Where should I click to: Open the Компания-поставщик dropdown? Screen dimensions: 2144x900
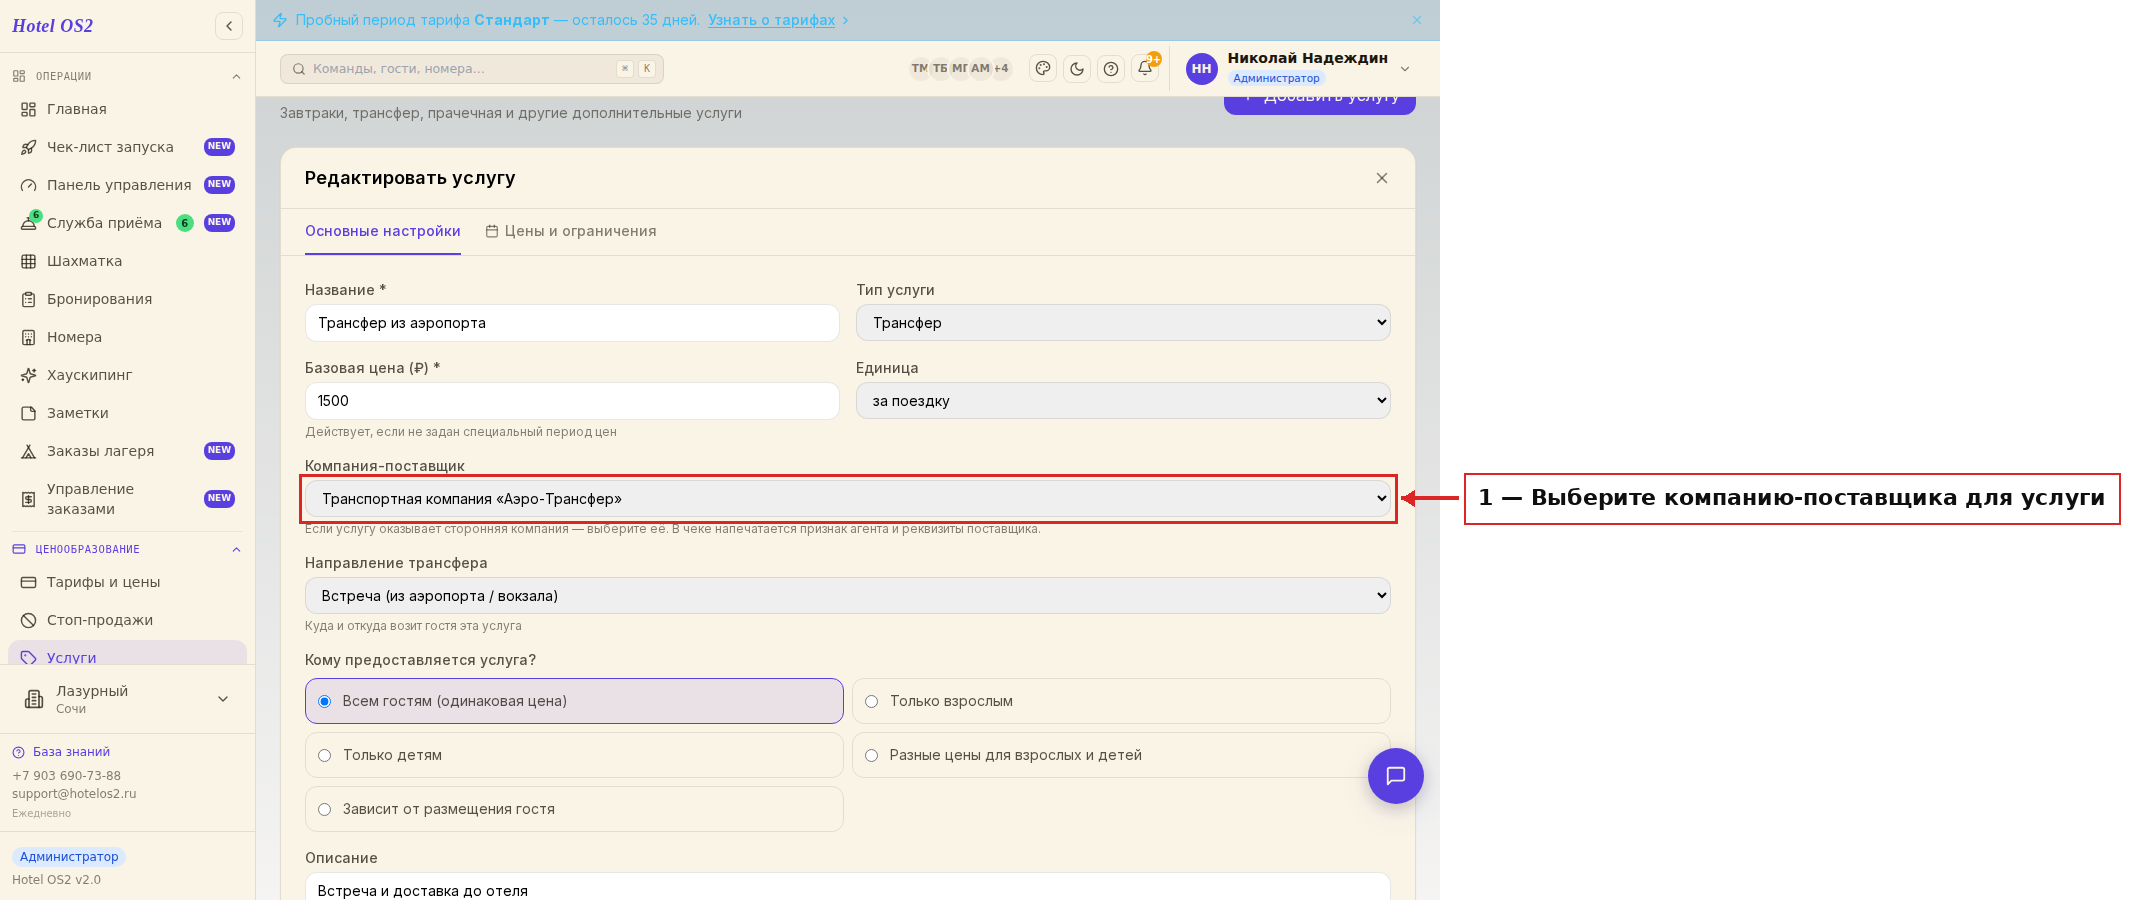pos(848,498)
